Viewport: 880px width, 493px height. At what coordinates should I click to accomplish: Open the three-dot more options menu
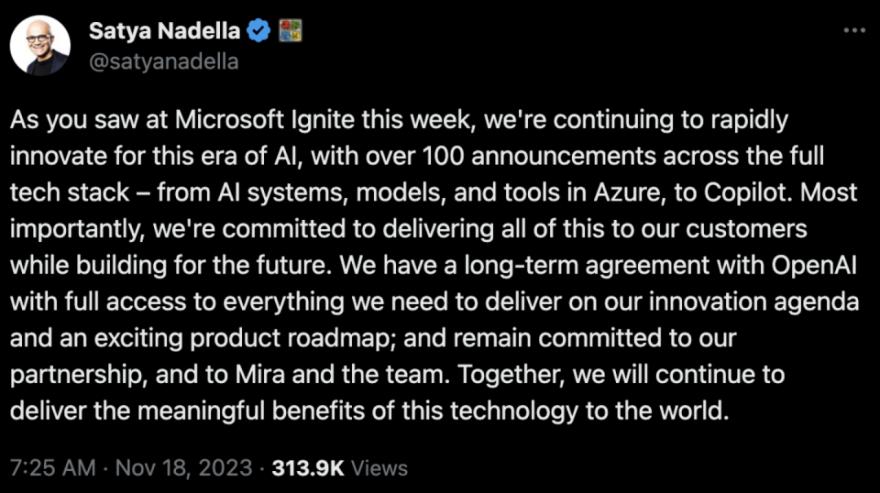854,30
